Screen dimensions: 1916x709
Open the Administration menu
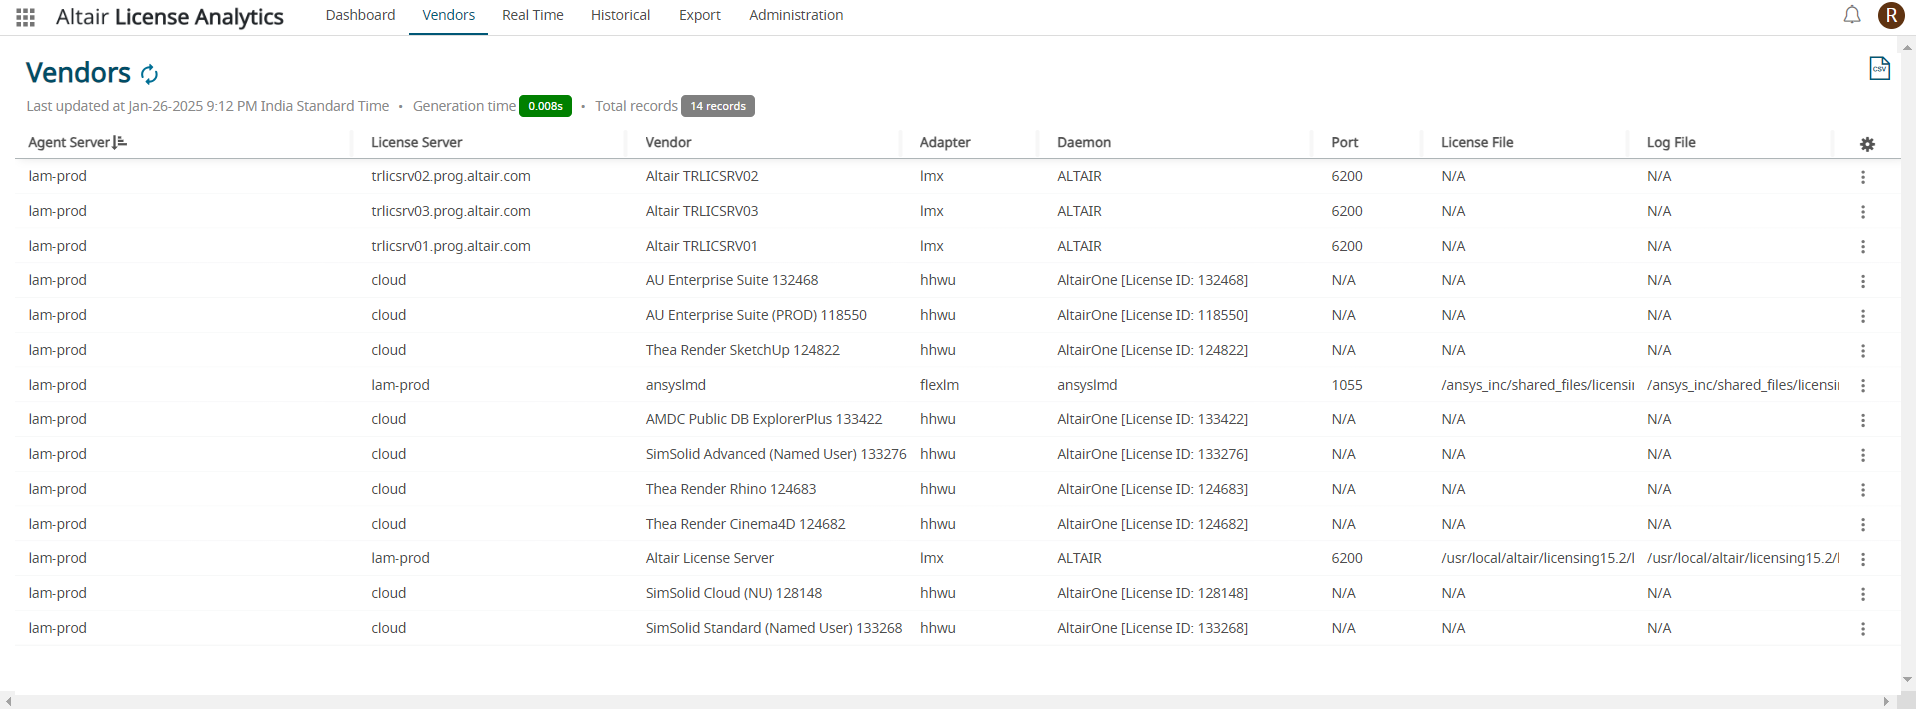click(796, 15)
